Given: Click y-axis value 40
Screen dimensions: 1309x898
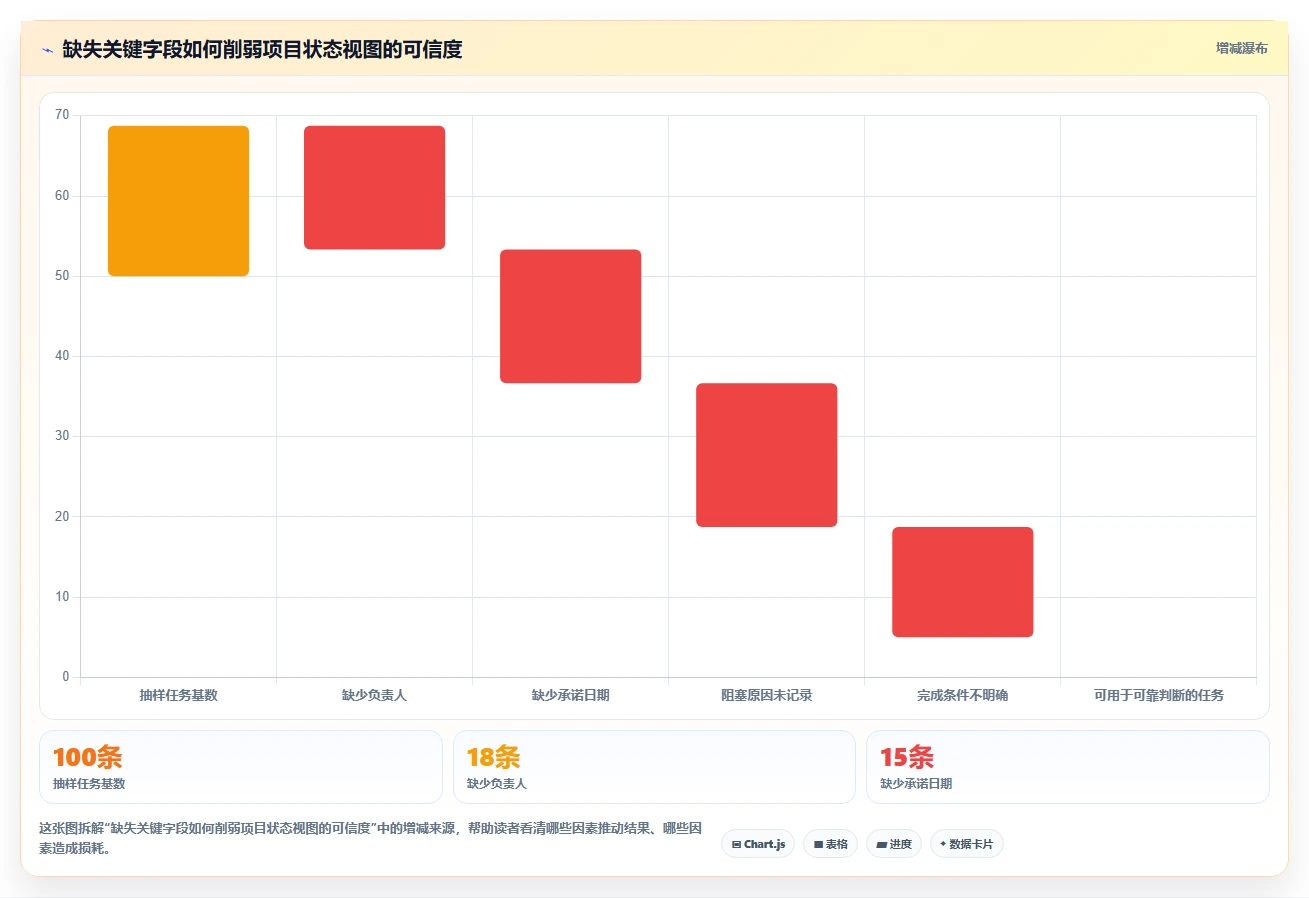Looking at the screenshot, I should coord(62,356).
